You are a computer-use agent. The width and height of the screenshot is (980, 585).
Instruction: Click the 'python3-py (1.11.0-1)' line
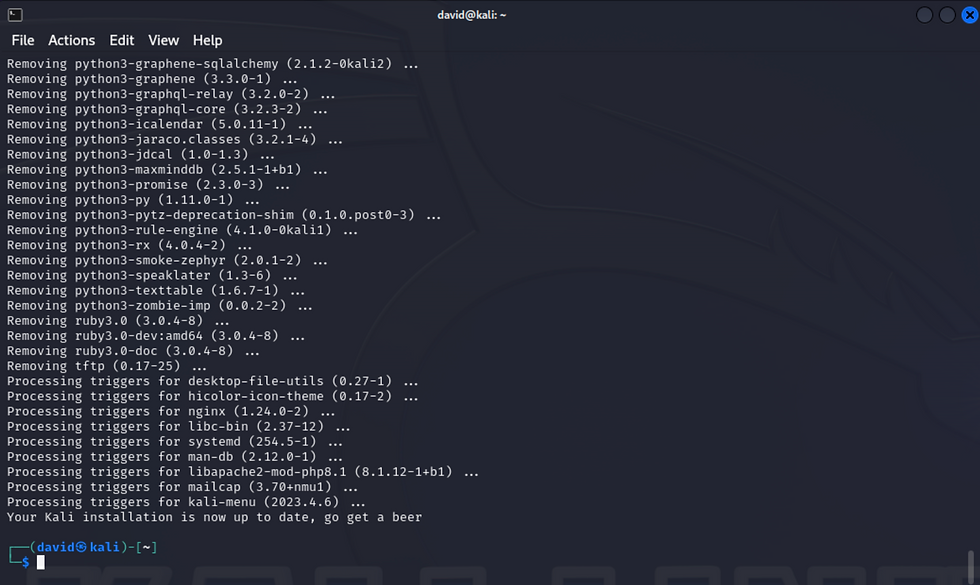[133, 199]
